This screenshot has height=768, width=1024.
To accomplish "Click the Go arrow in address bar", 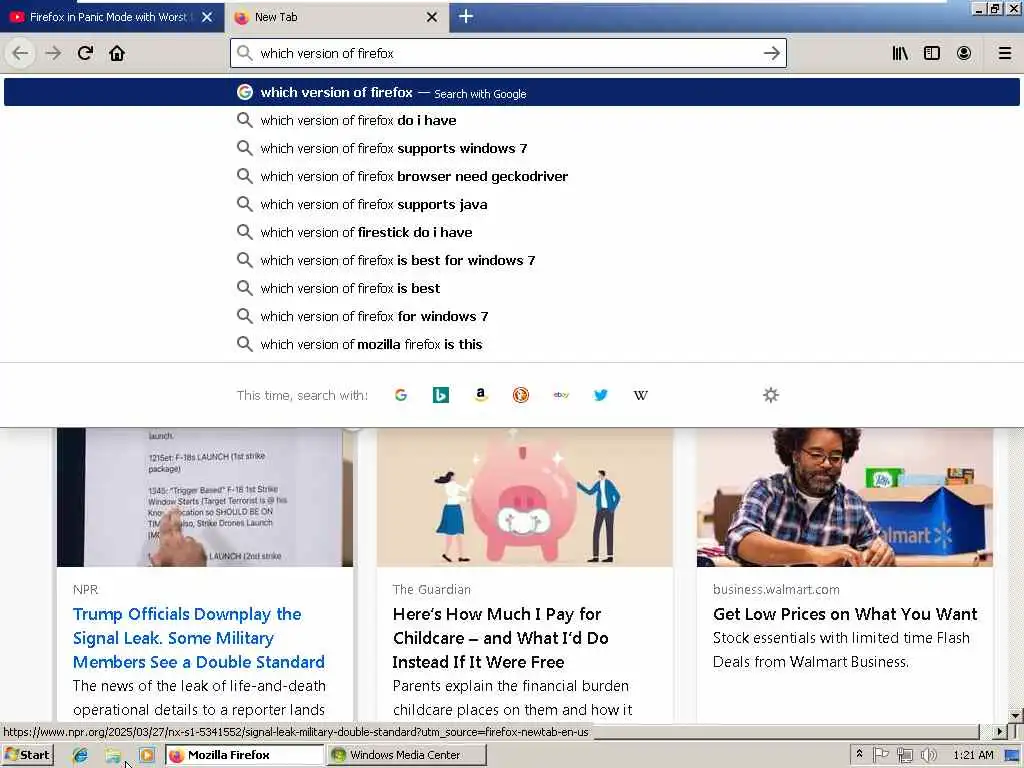I will point(771,54).
